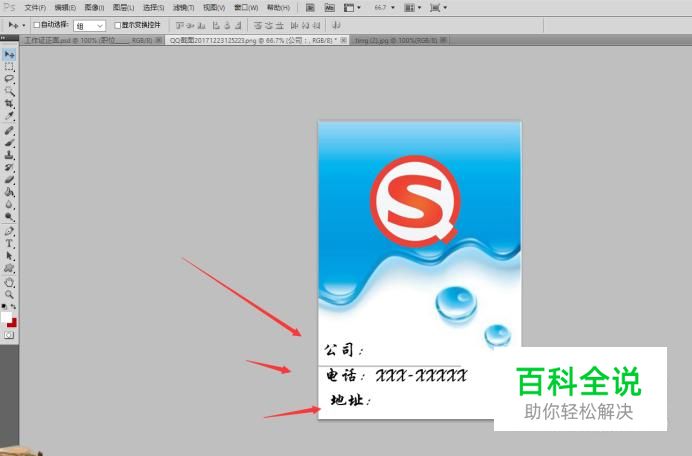Select the Crop tool

tap(9, 104)
